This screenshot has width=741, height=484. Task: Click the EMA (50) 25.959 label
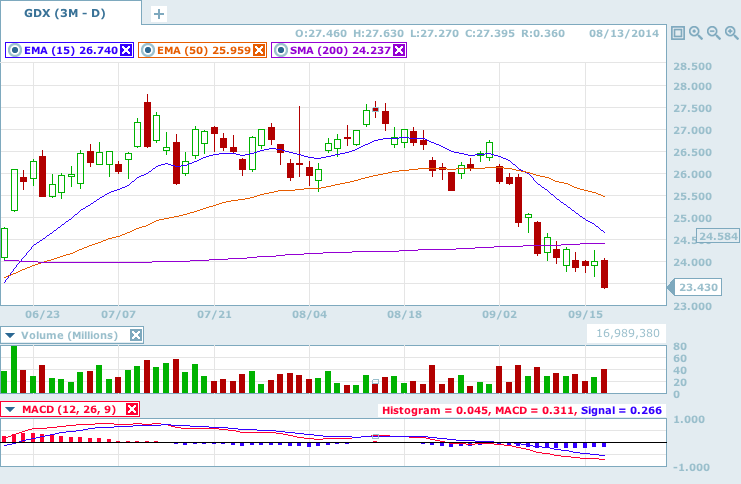204,51
